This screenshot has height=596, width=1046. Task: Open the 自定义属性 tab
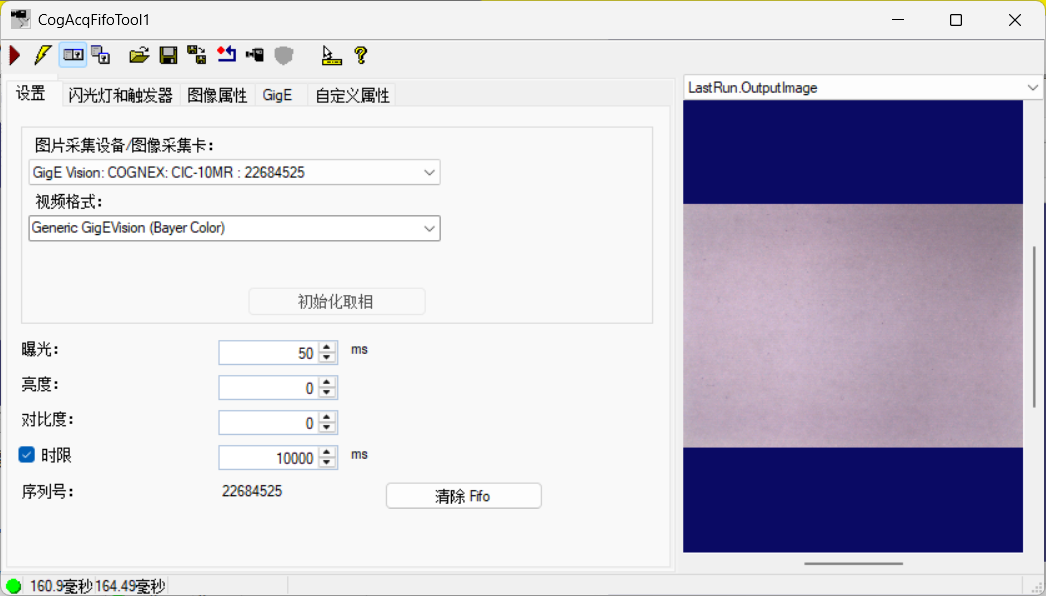352,95
